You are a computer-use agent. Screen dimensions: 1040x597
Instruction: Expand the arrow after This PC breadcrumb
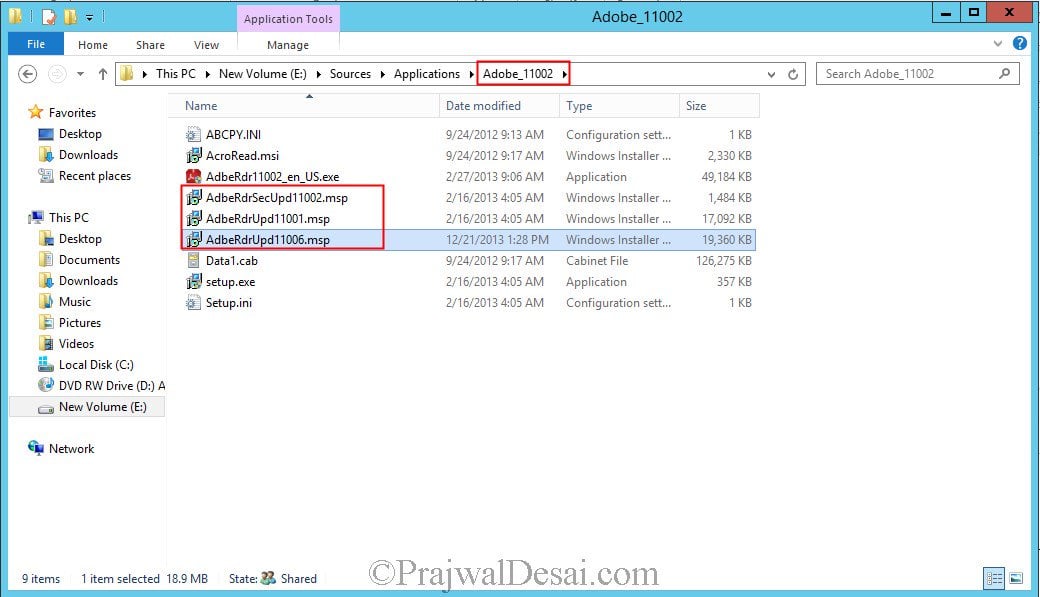click(208, 74)
